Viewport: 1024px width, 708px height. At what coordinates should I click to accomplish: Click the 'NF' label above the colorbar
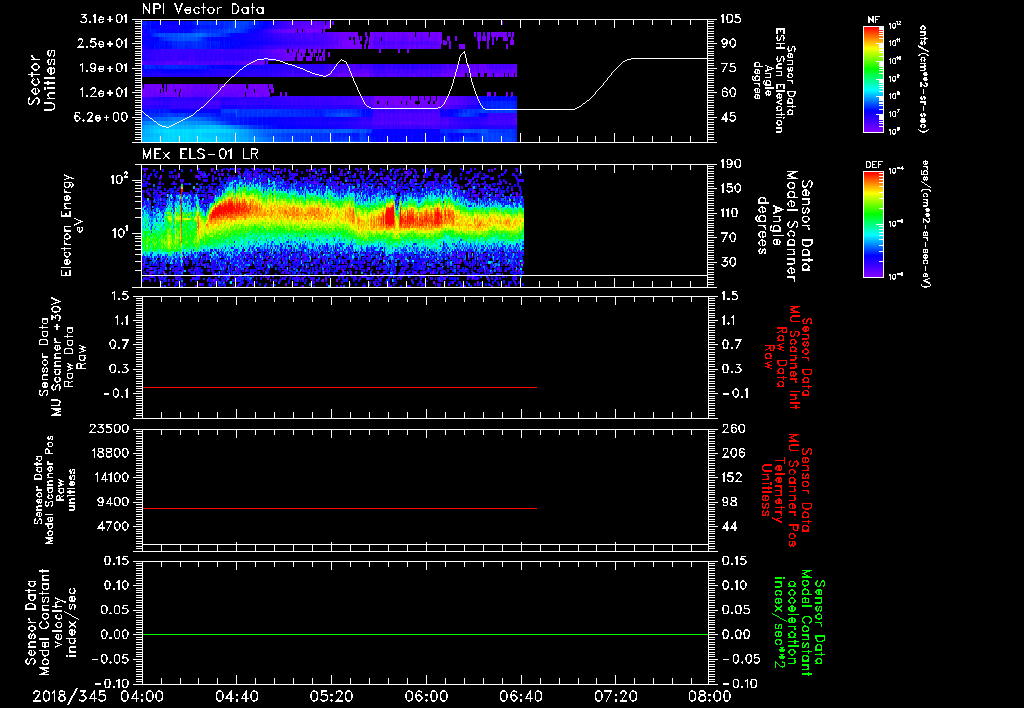coord(873,20)
